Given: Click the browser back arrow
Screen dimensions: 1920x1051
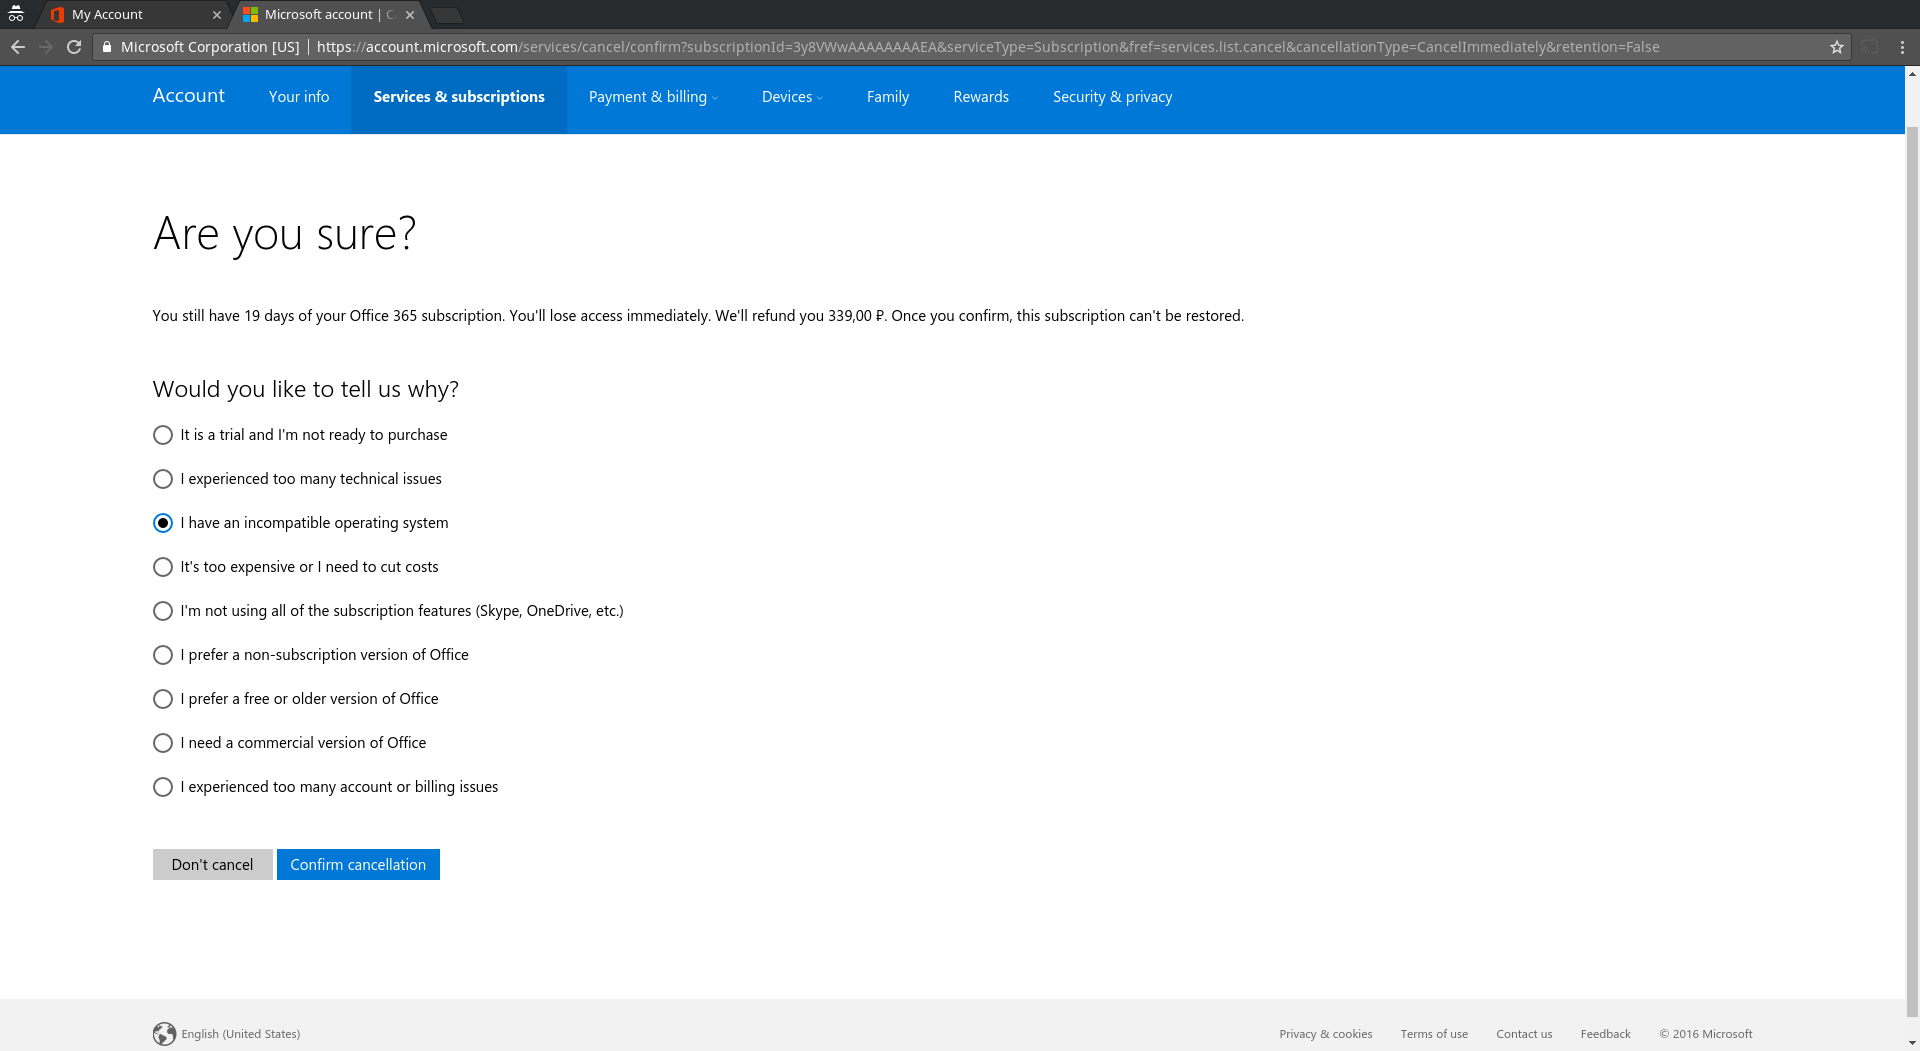Looking at the screenshot, I should [17, 47].
